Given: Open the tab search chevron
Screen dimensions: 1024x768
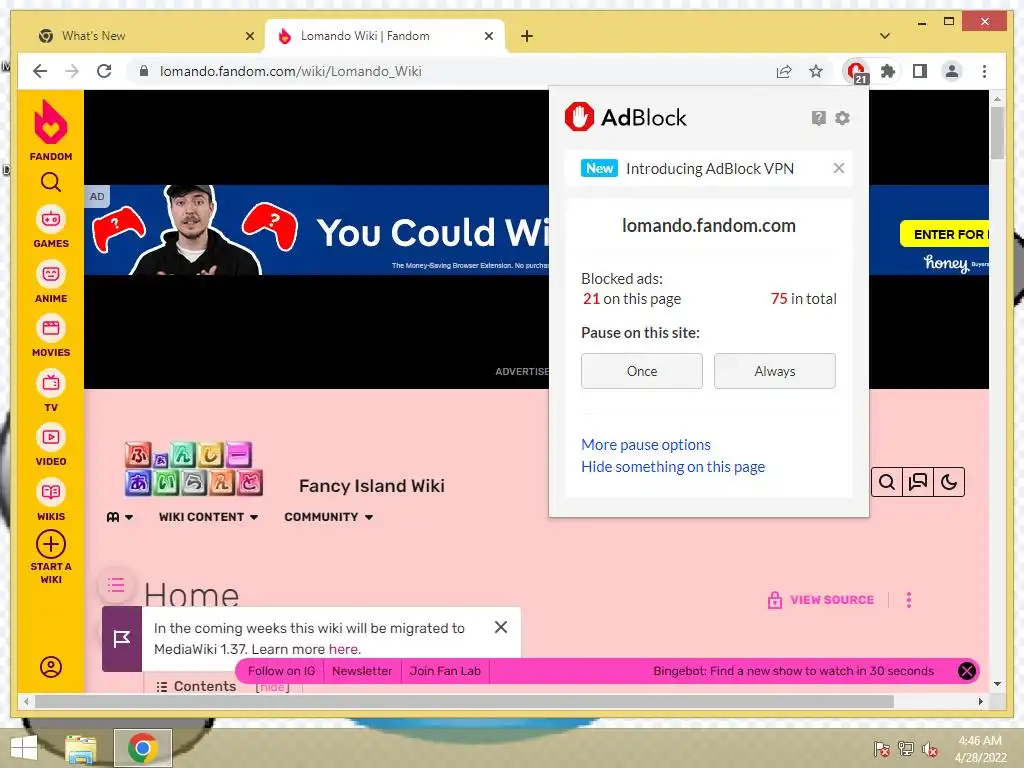Looking at the screenshot, I should [885, 36].
